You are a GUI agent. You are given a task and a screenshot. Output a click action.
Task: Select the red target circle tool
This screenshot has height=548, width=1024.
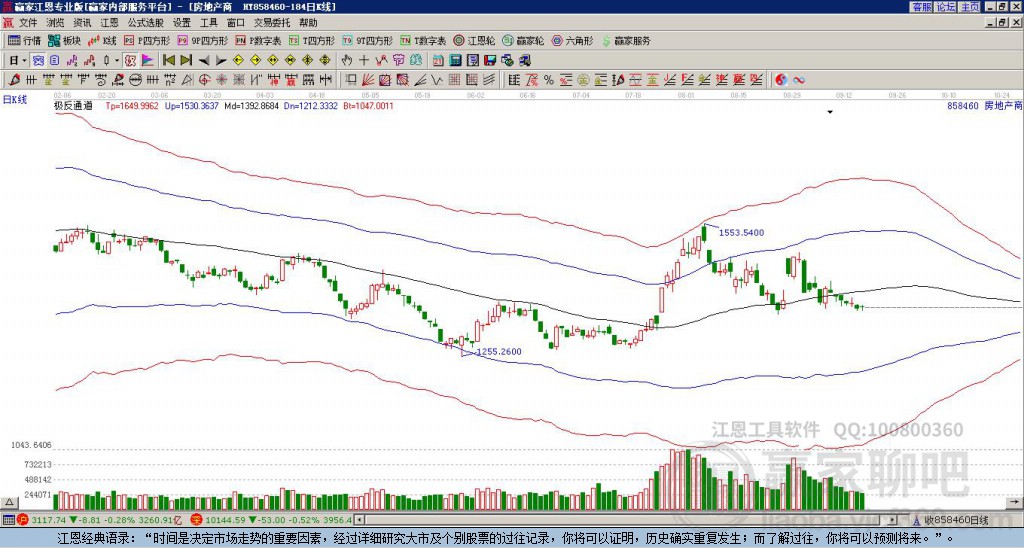[x=204, y=80]
